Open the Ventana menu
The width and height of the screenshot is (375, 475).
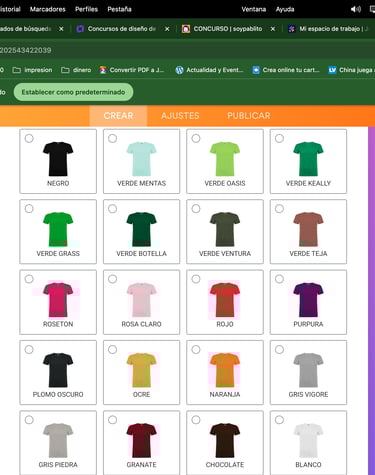point(254,9)
